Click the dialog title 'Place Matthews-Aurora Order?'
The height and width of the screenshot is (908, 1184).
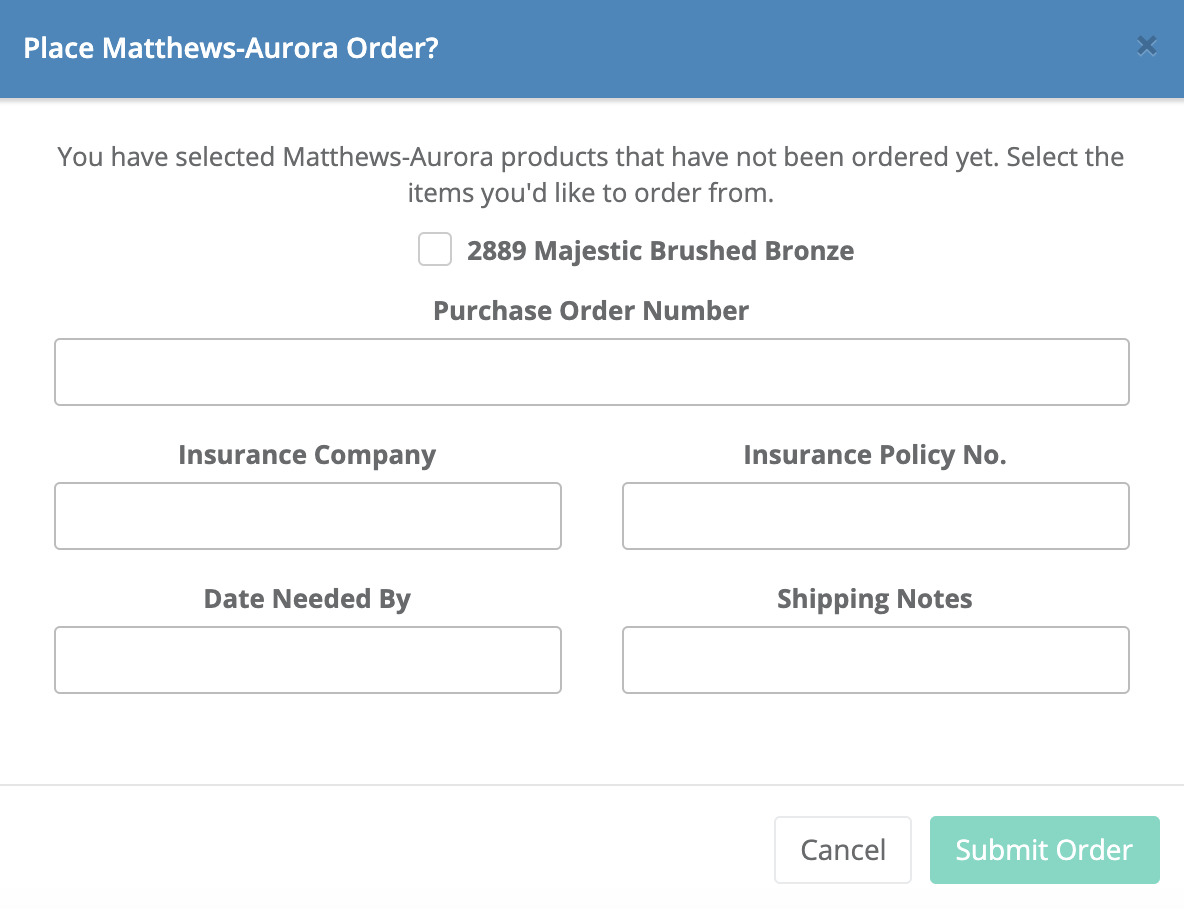(231, 48)
